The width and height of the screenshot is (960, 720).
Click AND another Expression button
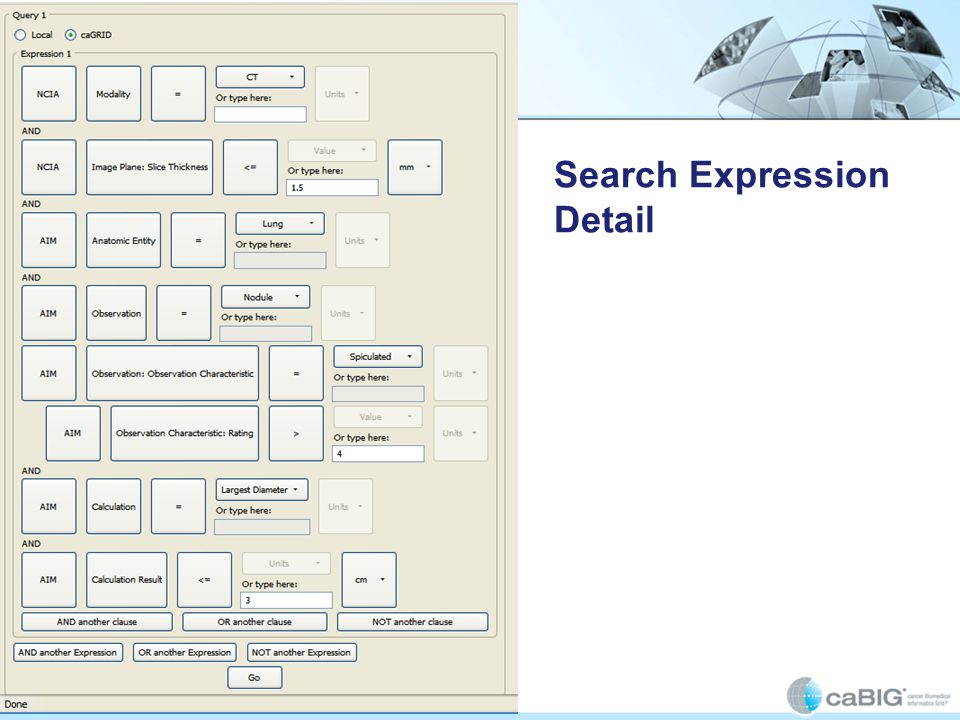click(x=68, y=653)
